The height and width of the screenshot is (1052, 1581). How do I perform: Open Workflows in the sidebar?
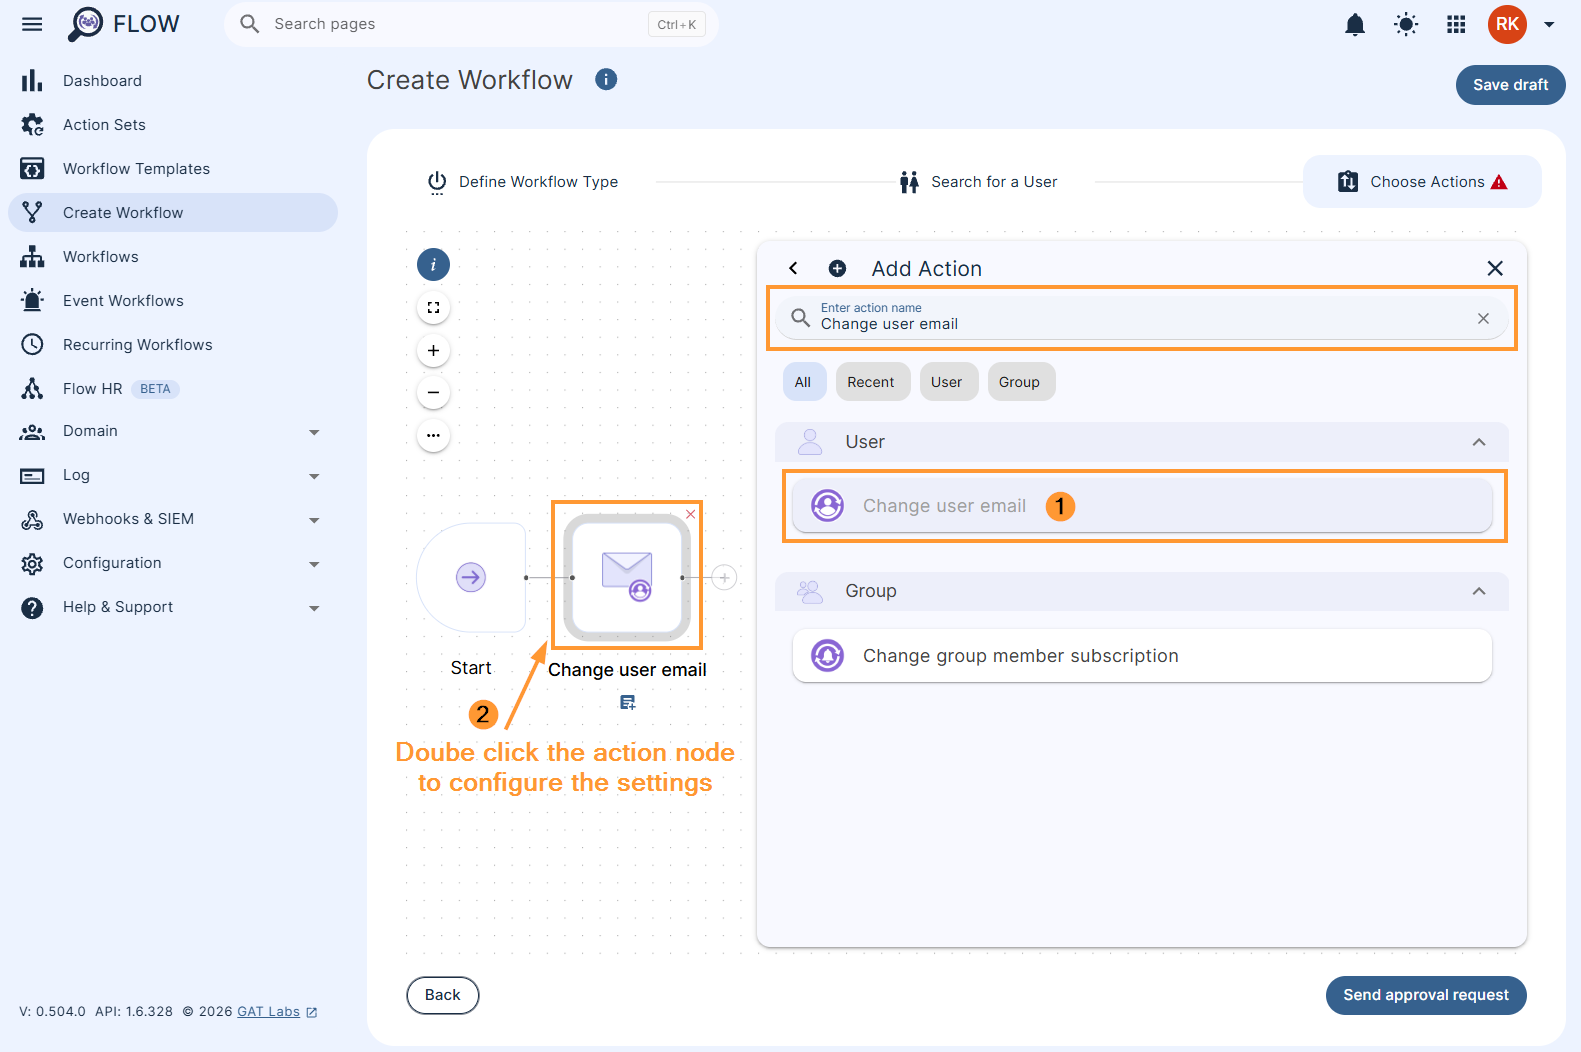coord(173,257)
